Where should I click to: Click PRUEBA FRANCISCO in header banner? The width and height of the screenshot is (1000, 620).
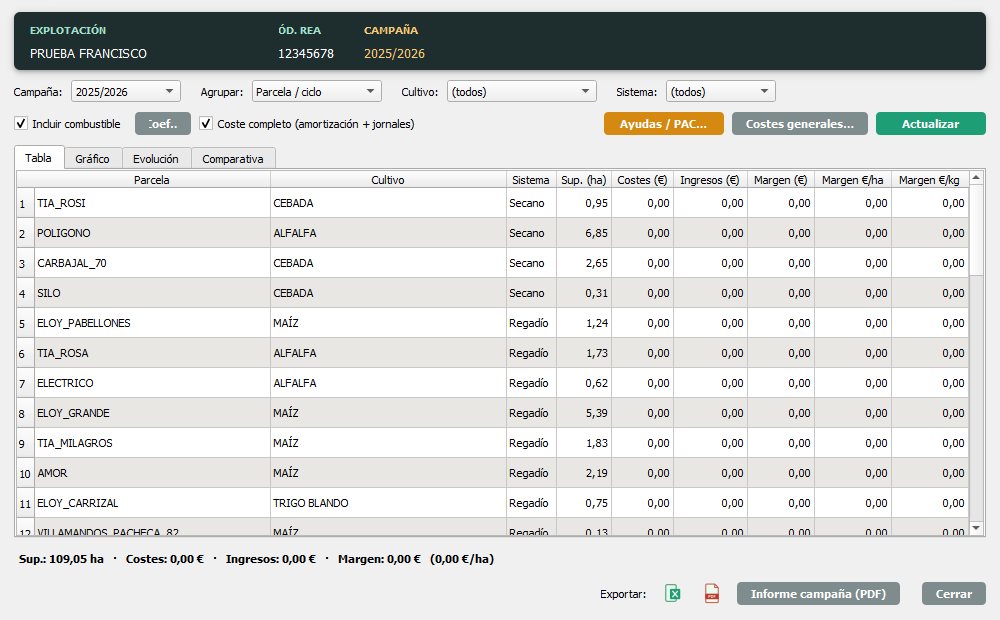(x=88, y=54)
